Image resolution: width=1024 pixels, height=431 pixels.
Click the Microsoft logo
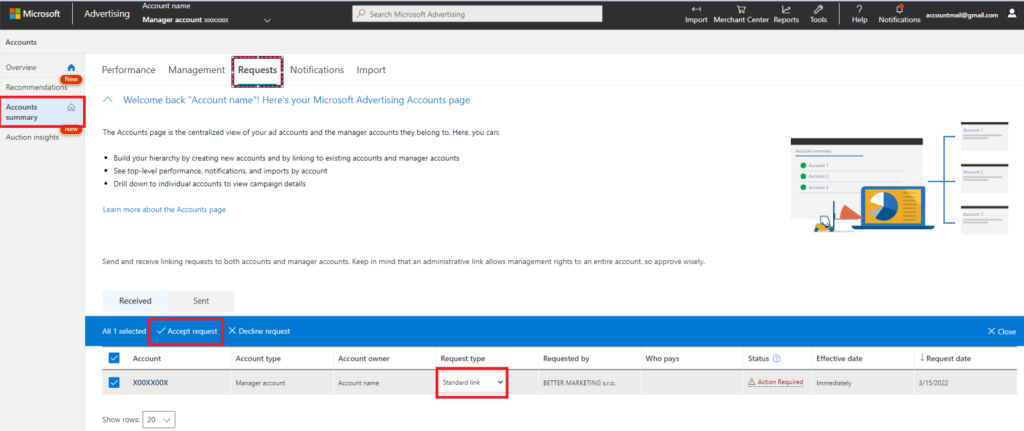[35, 14]
